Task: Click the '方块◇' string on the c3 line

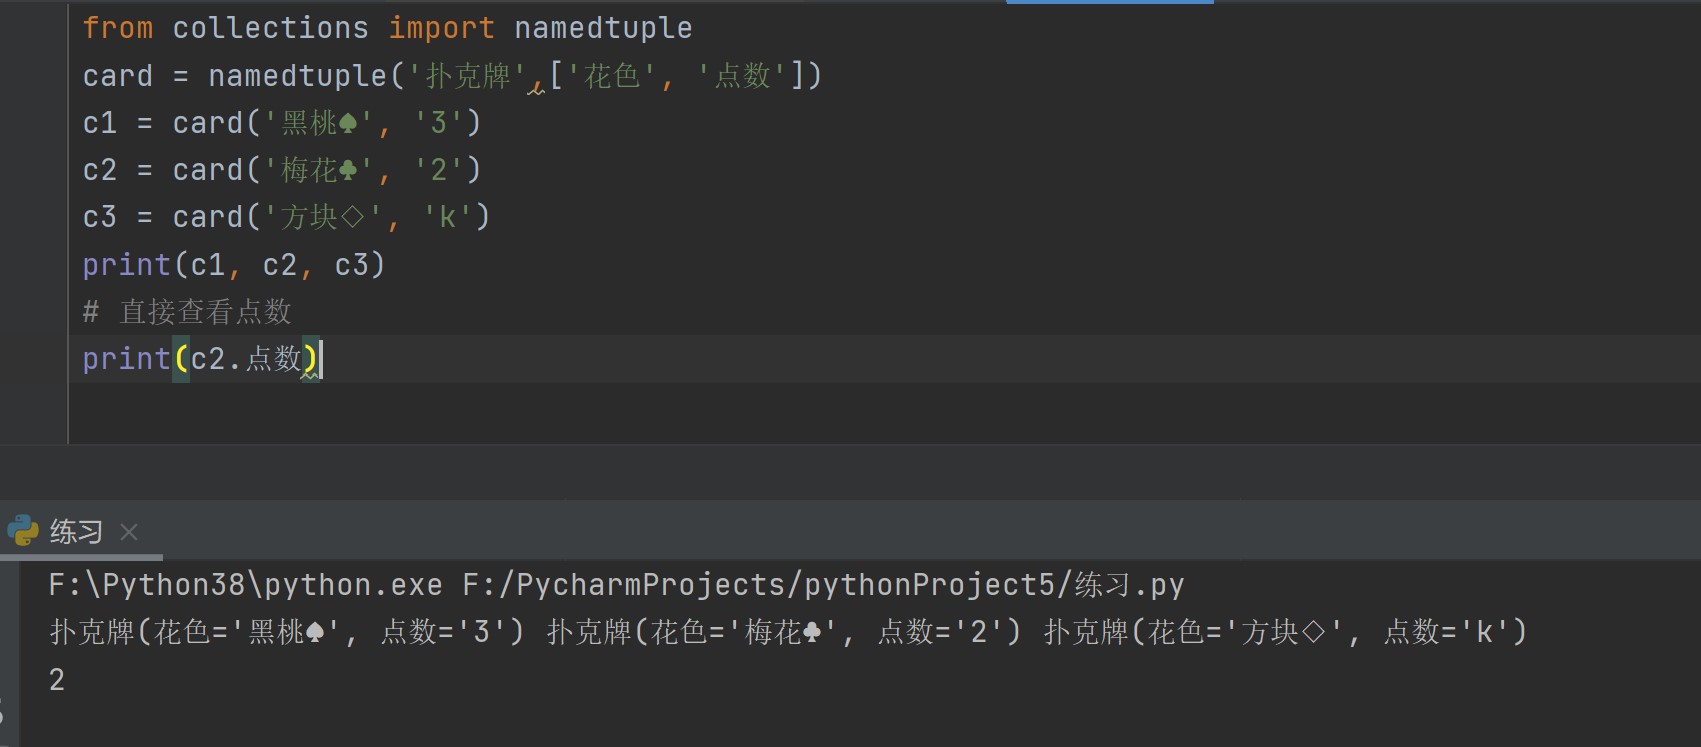Action: click(322, 217)
